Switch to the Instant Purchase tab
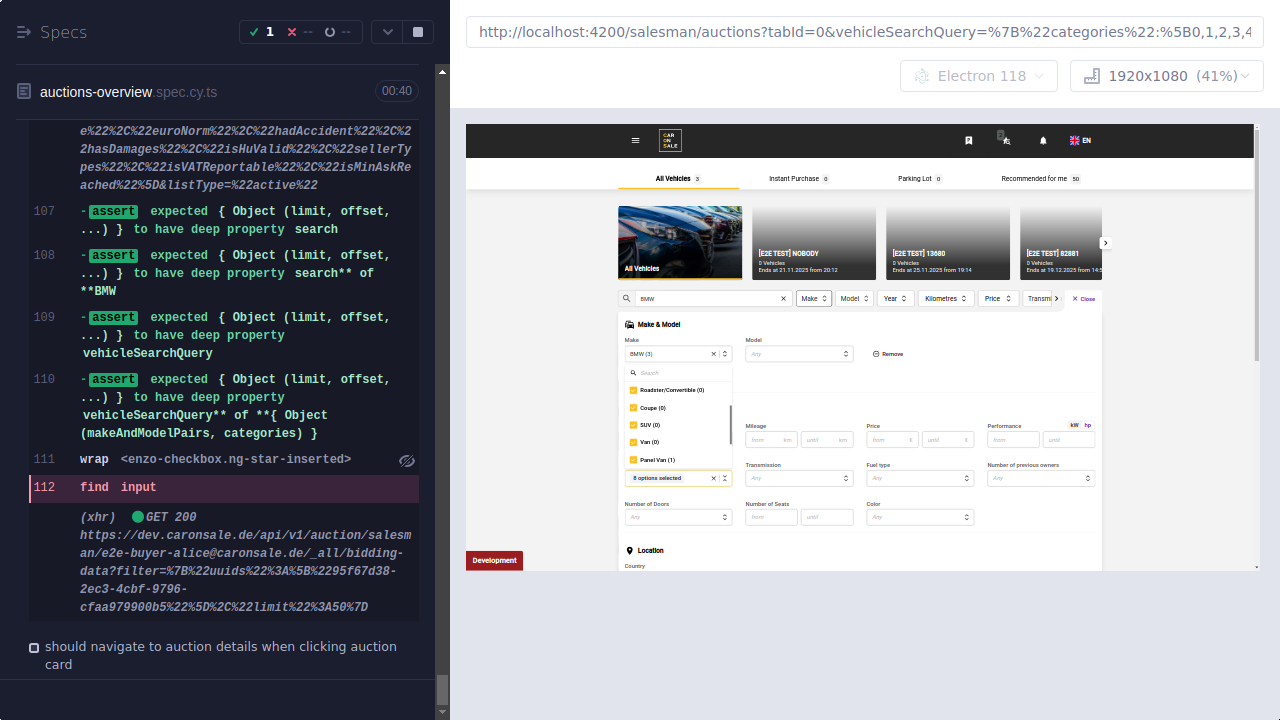Viewport: 1280px width, 720px height. point(796,178)
